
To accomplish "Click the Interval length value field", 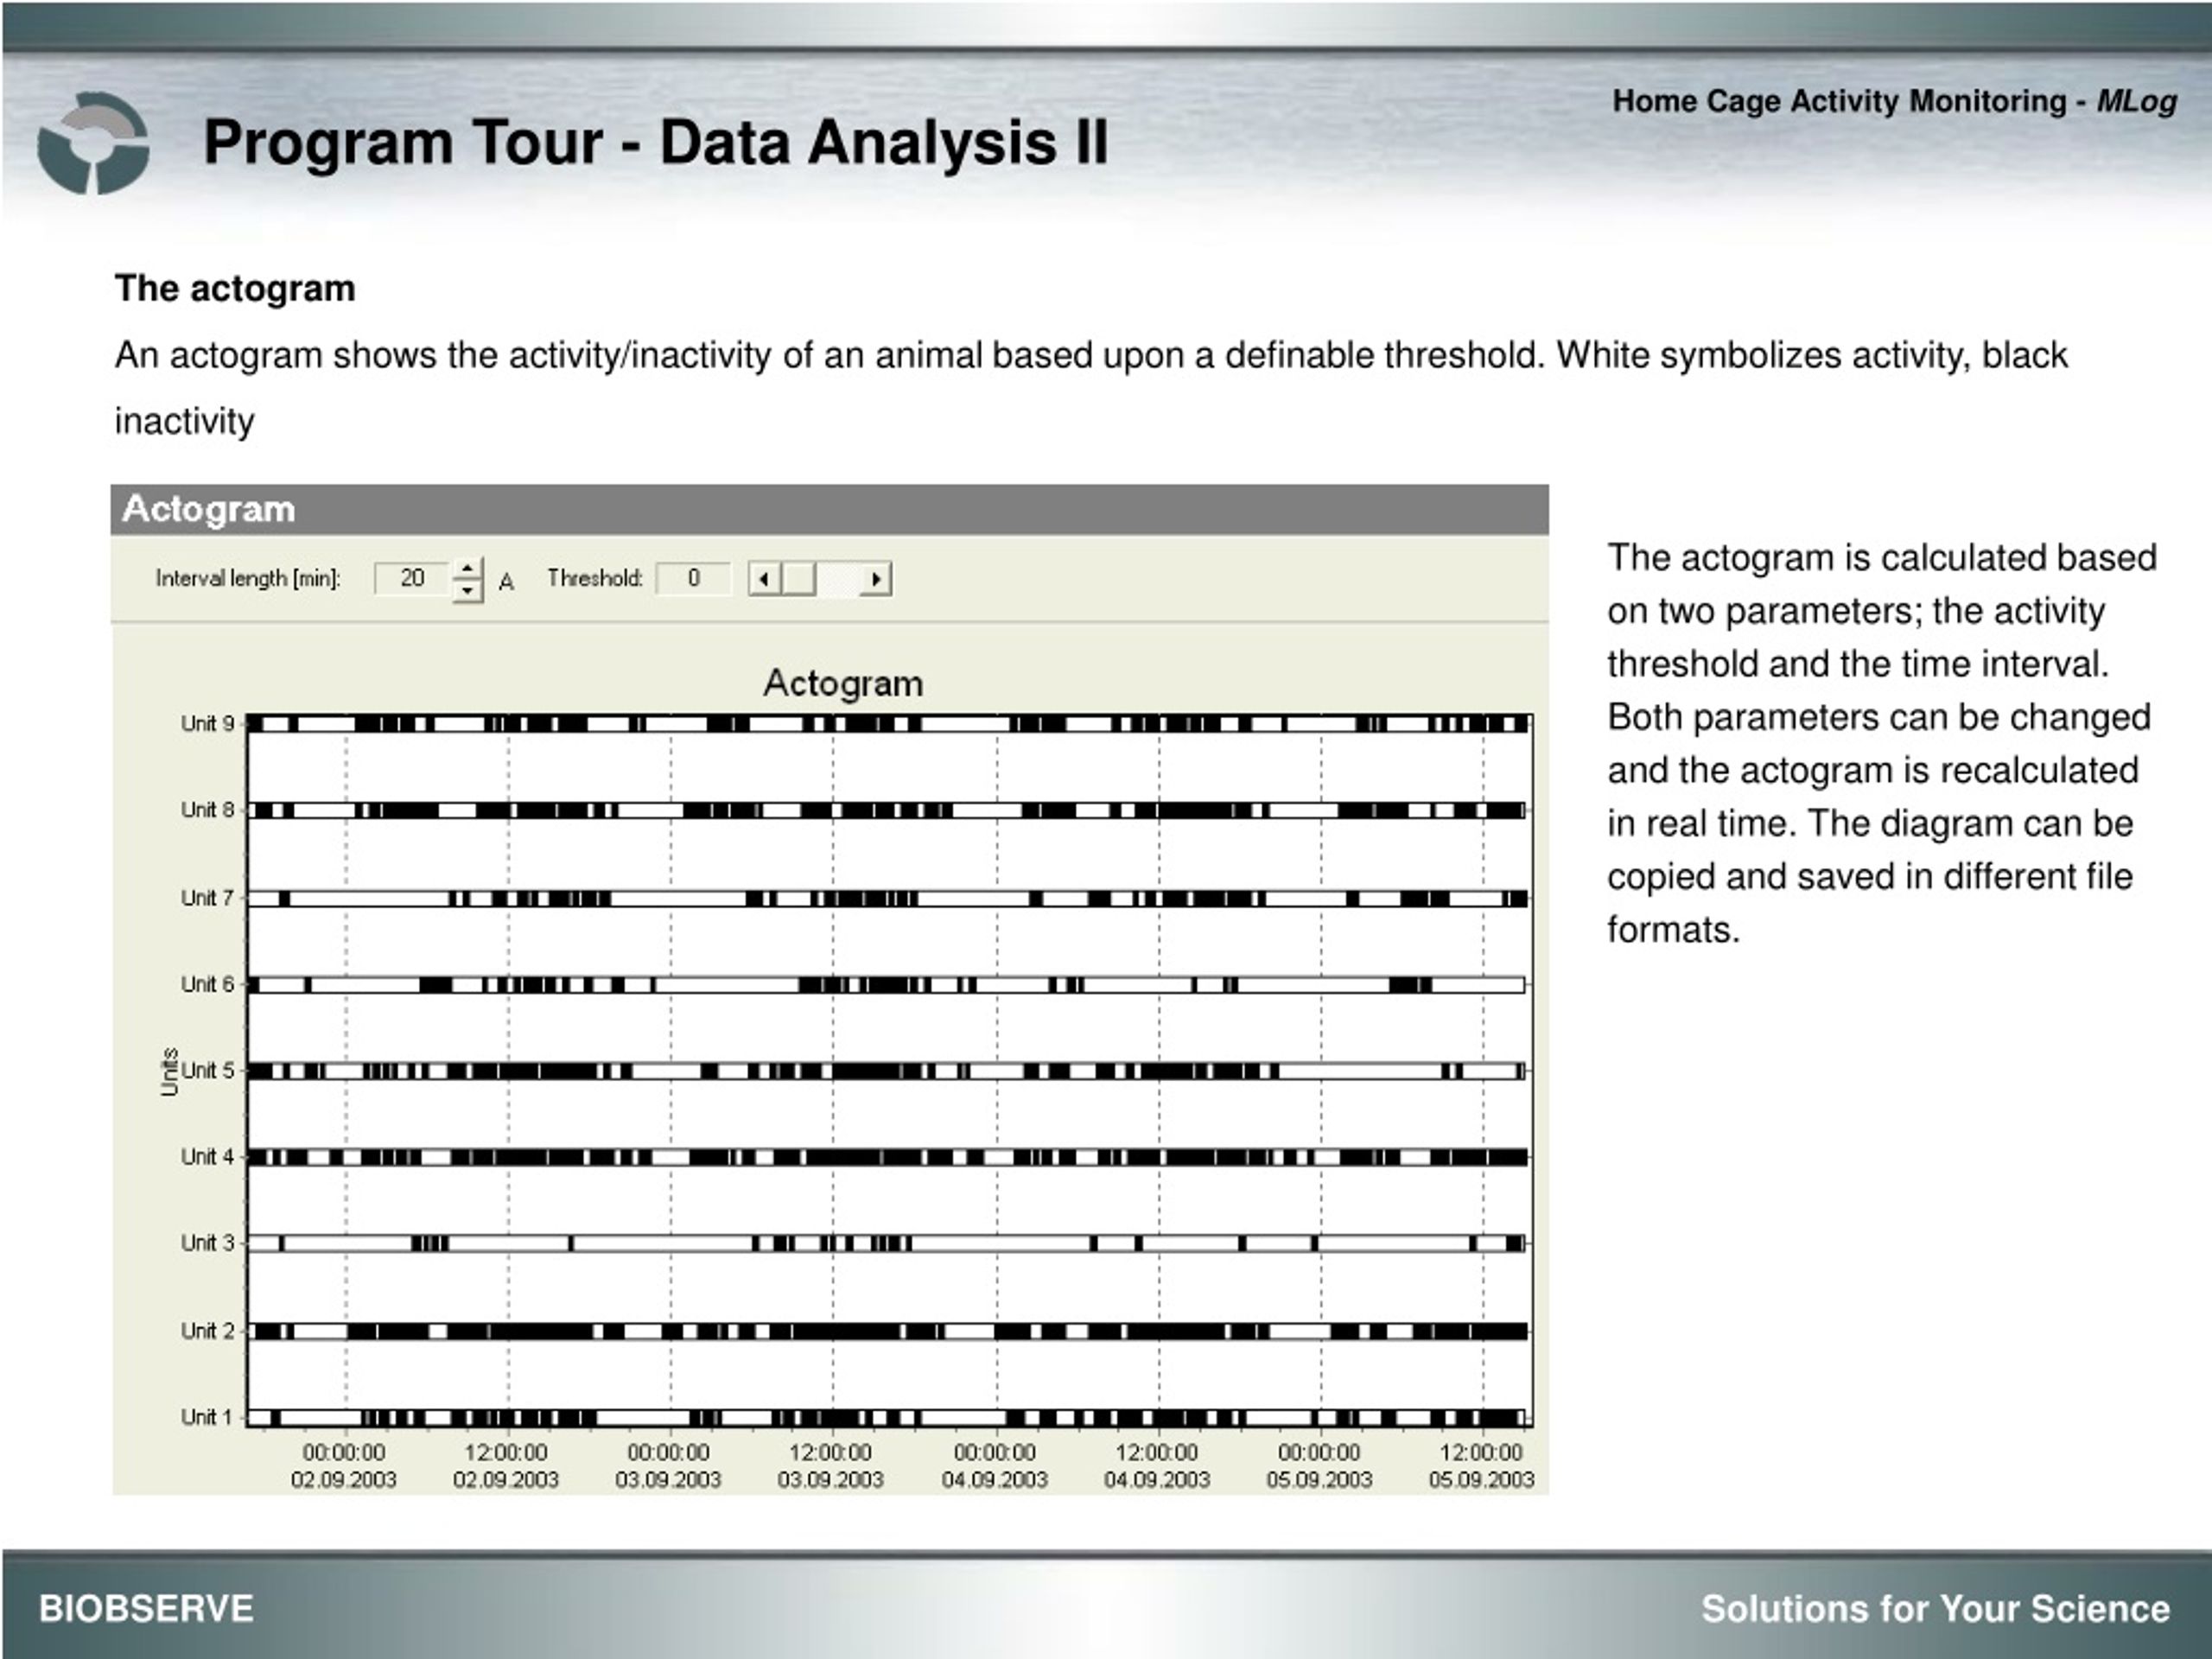I will point(412,578).
